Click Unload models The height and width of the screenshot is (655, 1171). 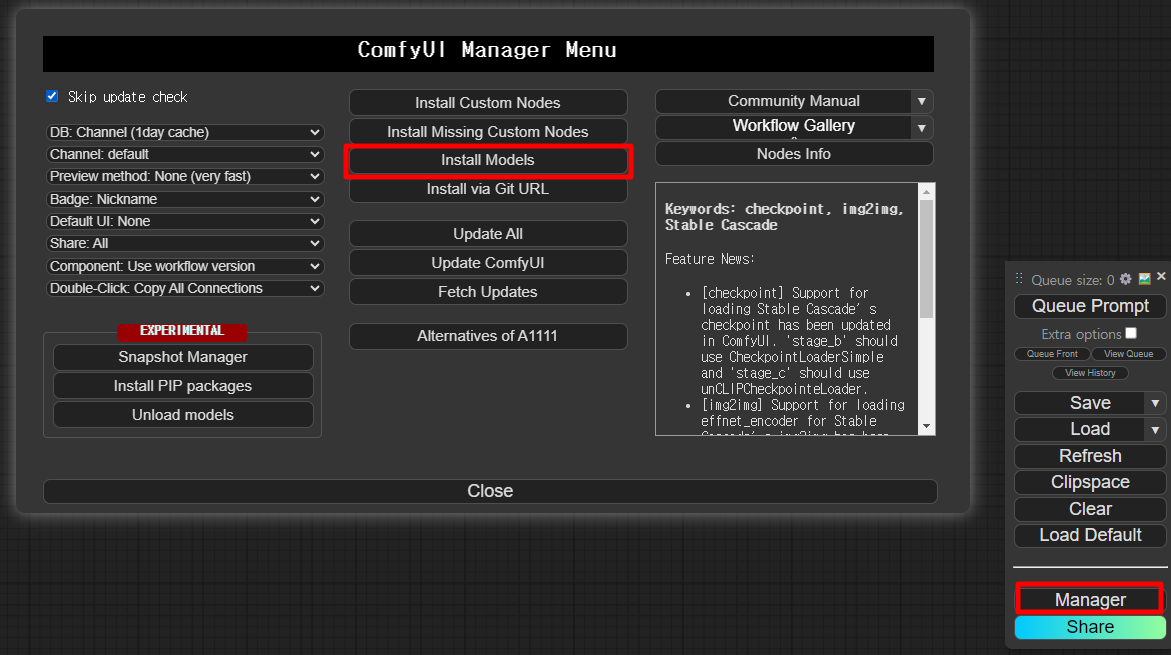pyautogui.click(x=183, y=415)
